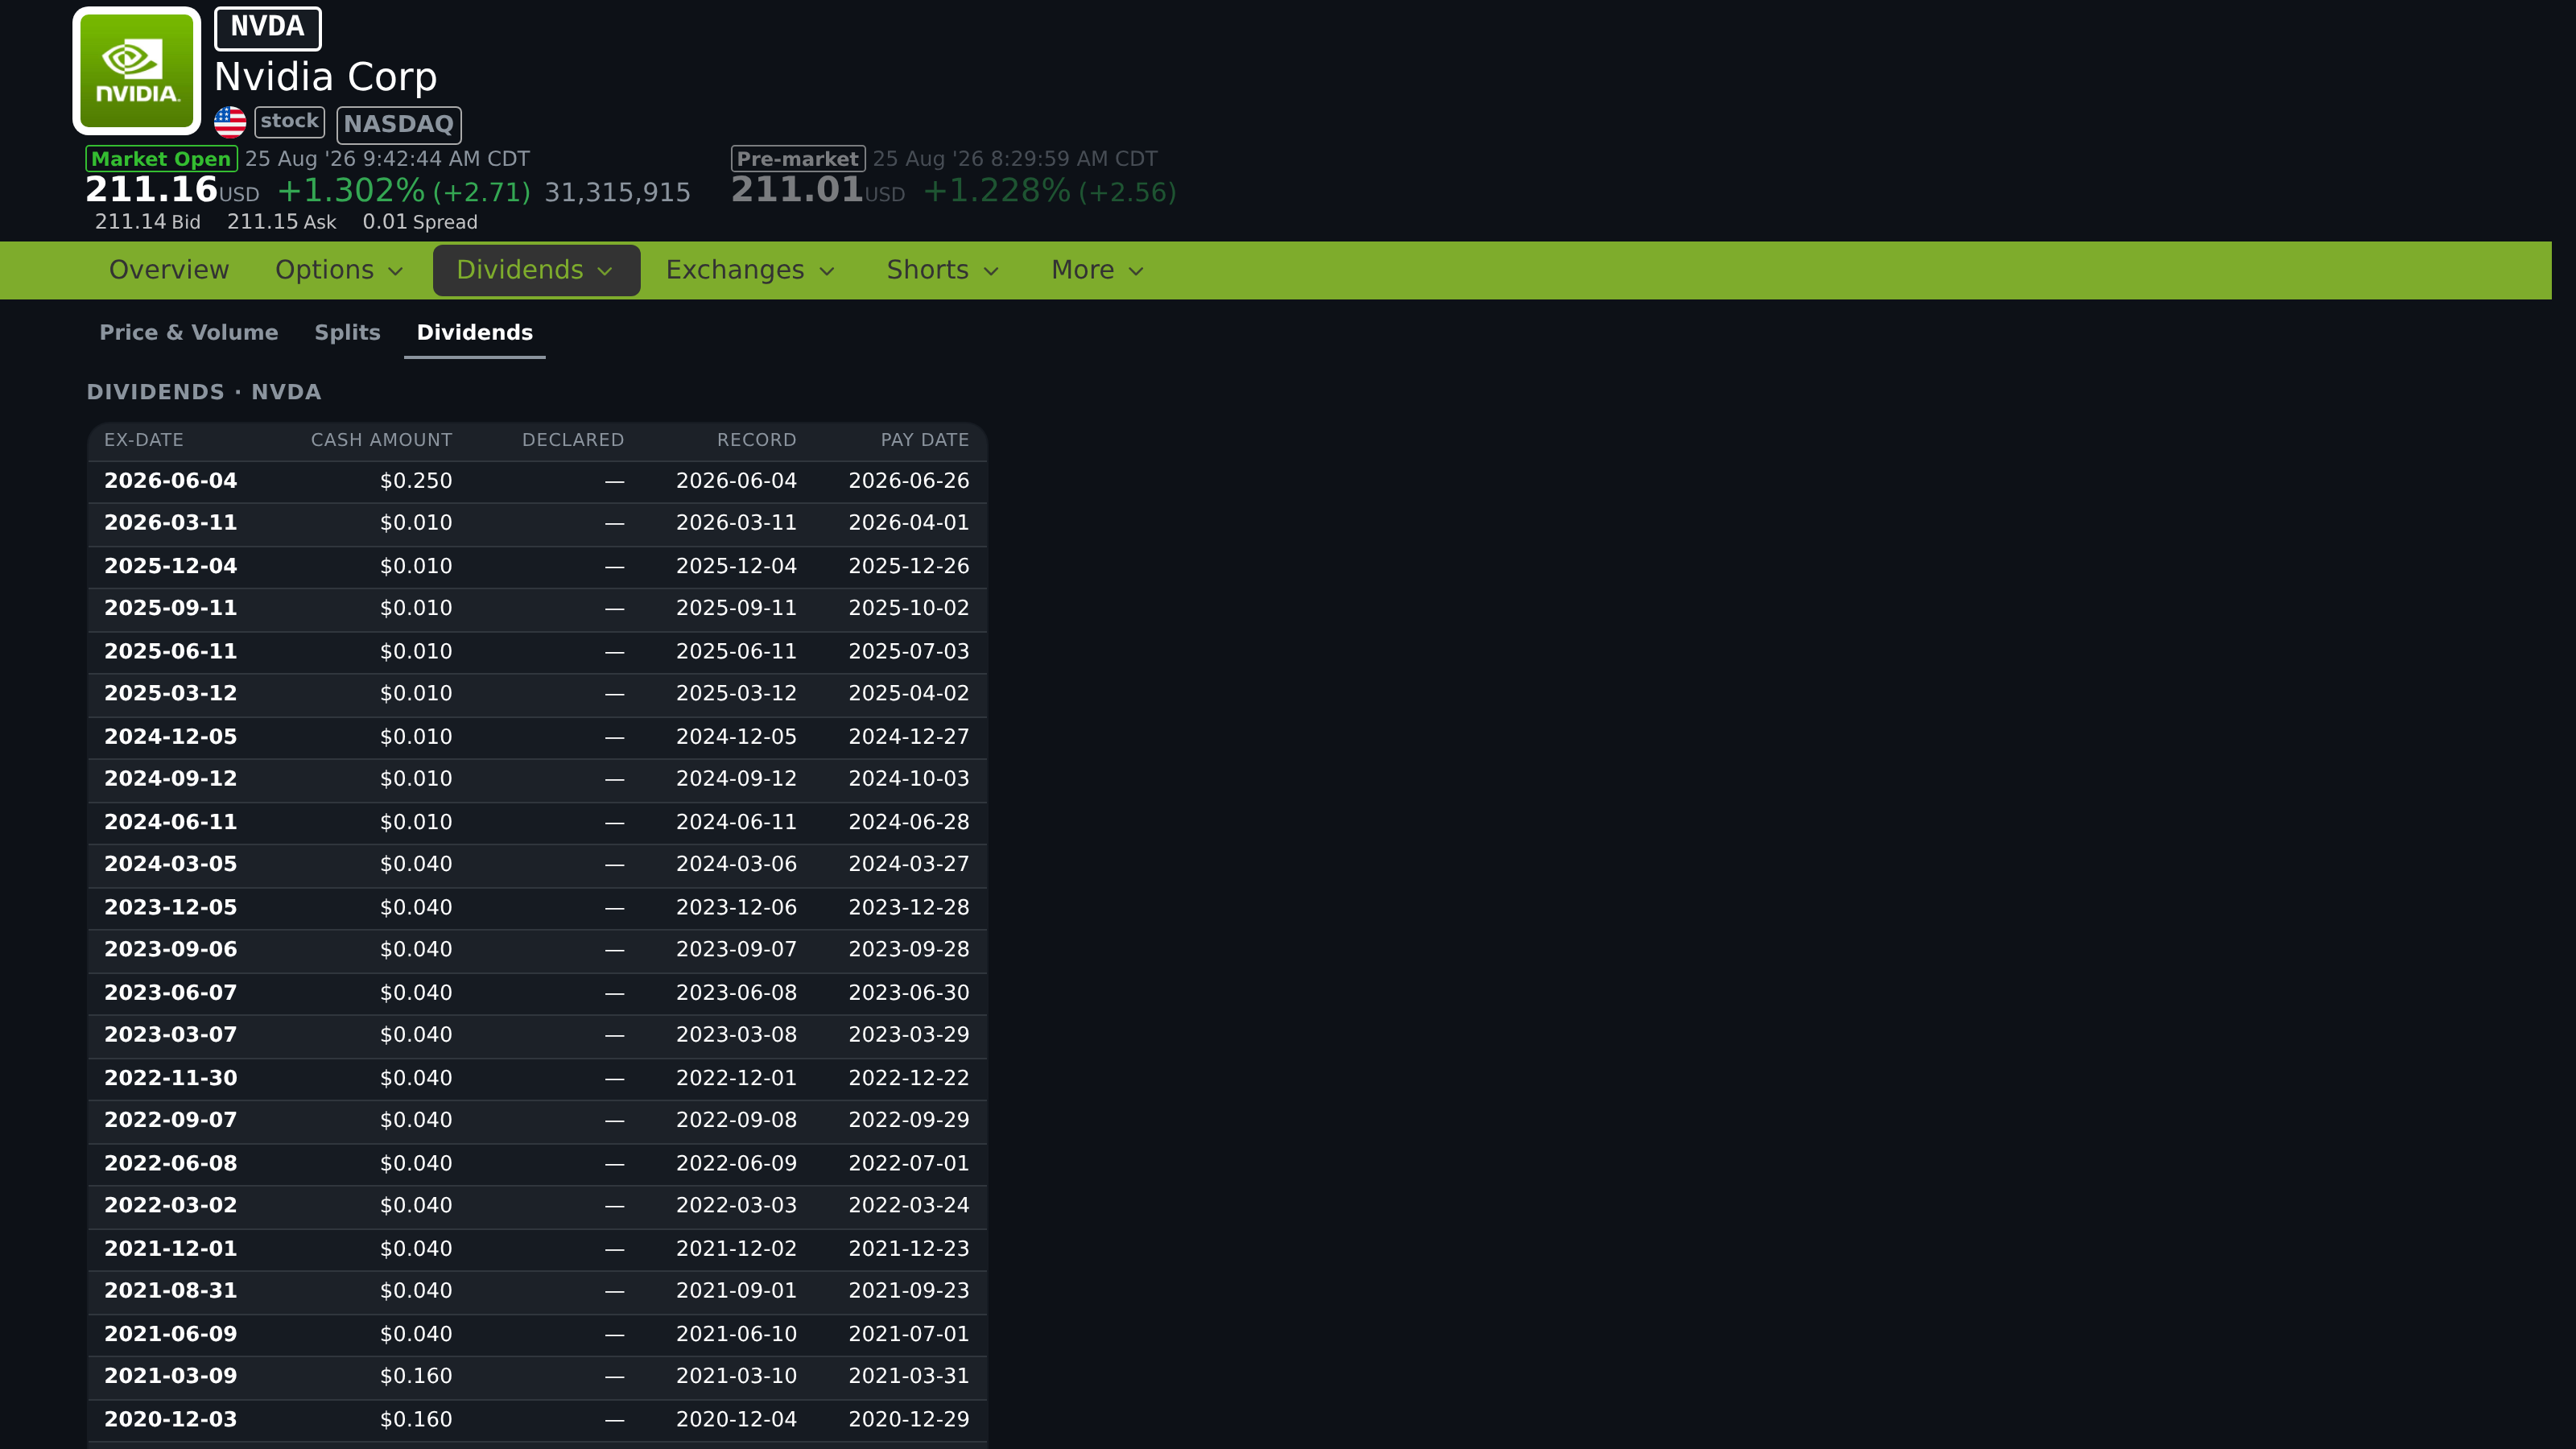Click the $0.160 amount for 2021-03-09

tap(416, 1376)
